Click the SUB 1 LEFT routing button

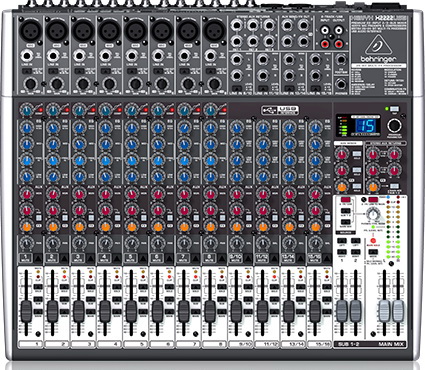tap(341, 241)
